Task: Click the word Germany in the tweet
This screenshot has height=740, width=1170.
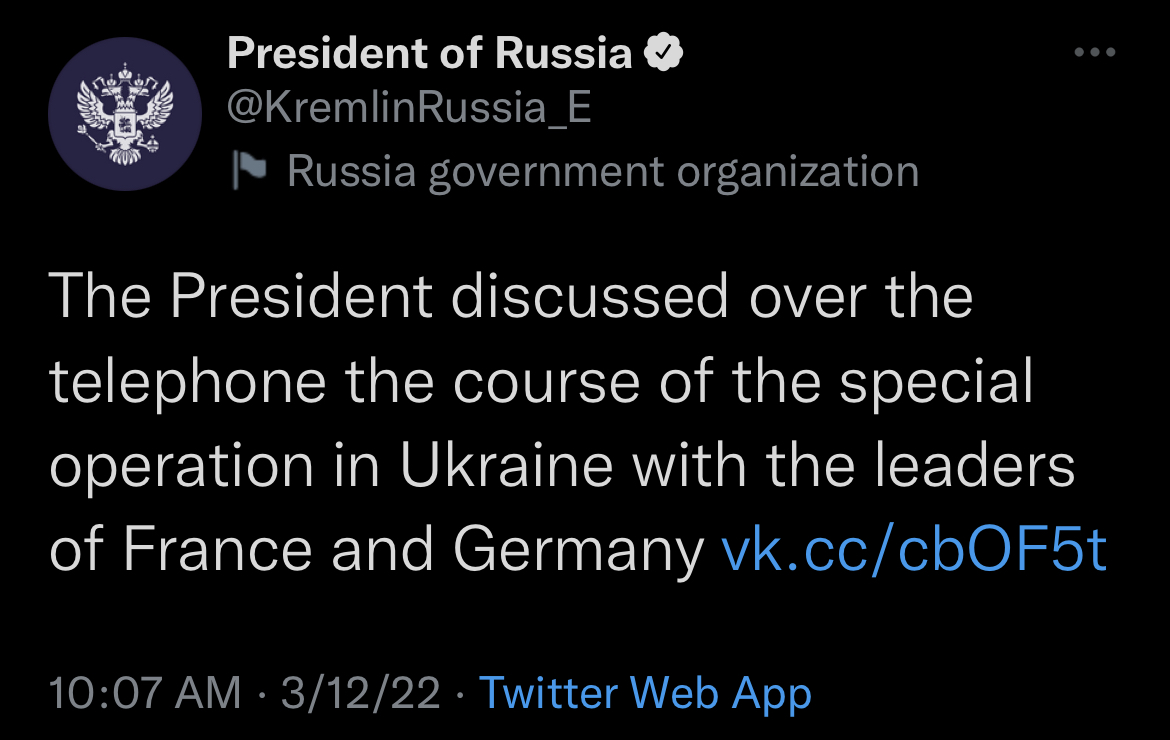Action: (x=578, y=552)
